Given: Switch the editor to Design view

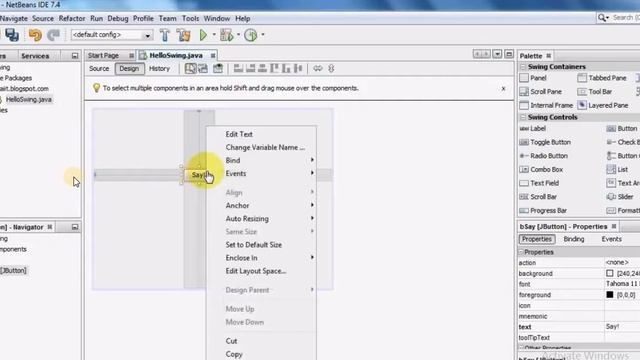Looking at the screenshot, I should tap(129, 69).
